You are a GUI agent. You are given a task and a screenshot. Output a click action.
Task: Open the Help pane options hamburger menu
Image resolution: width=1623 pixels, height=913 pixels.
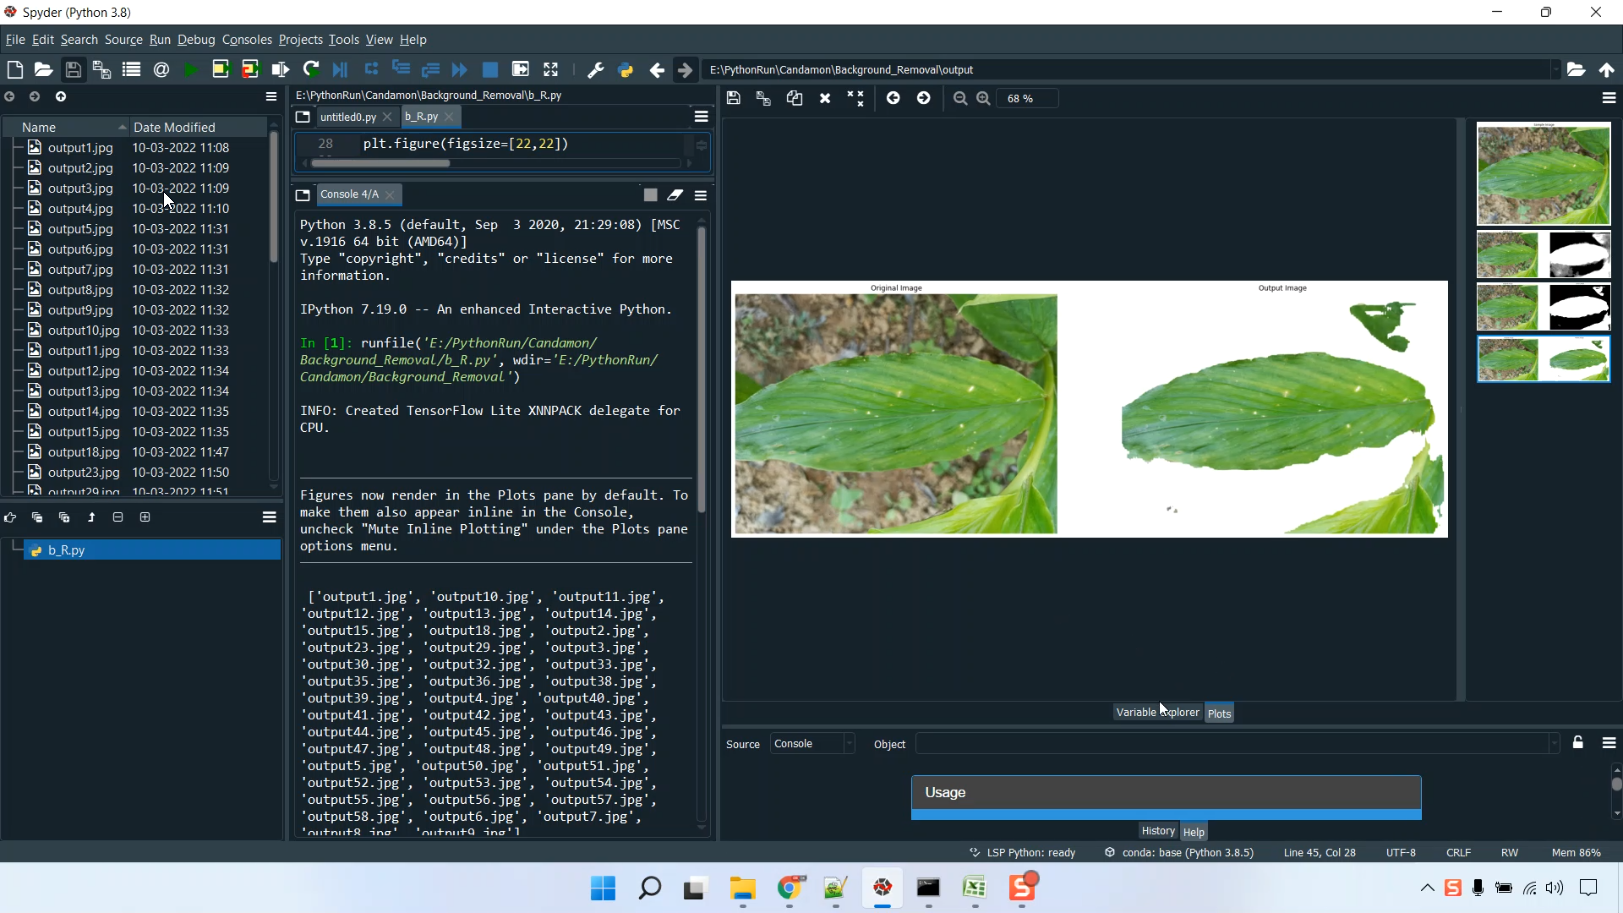click(1609, 743)
